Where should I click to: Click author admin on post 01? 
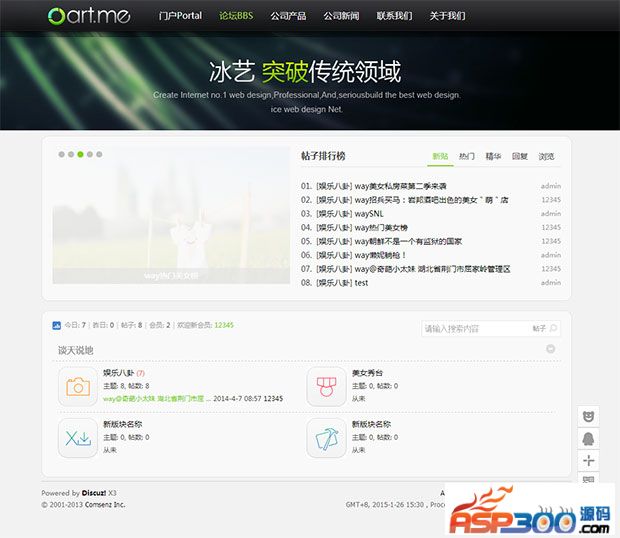[551, 186]
